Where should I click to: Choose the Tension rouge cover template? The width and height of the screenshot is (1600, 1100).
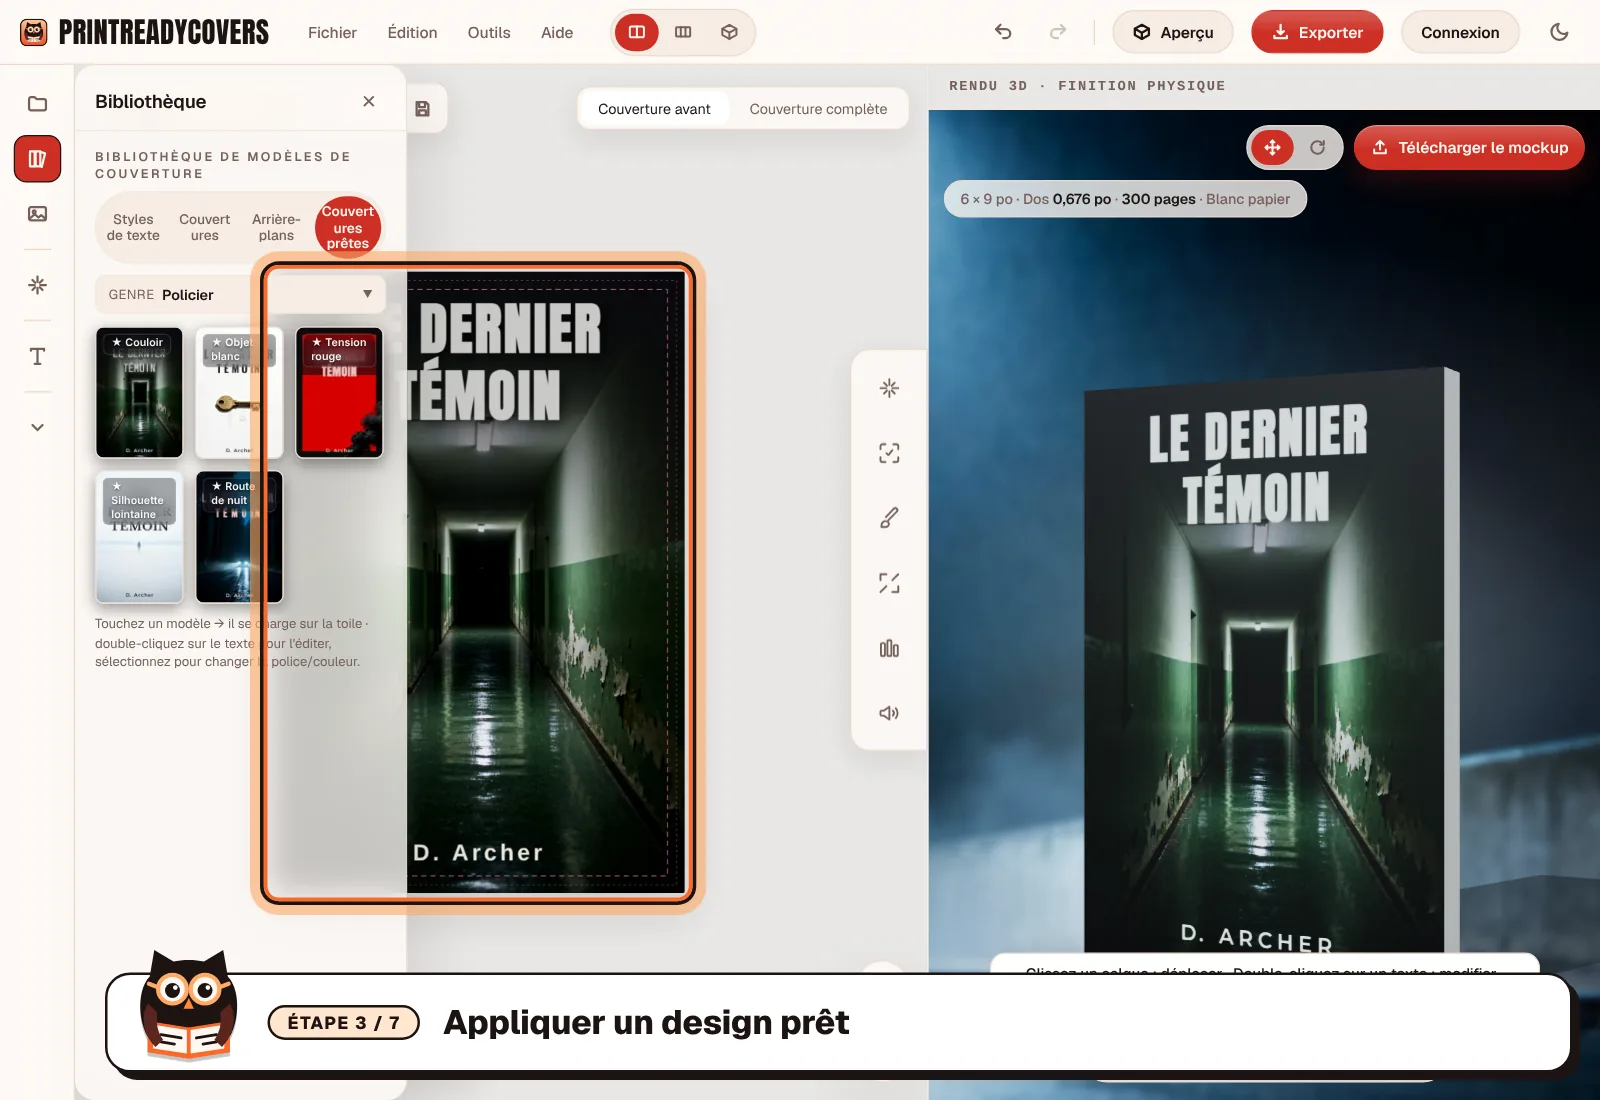339,392
